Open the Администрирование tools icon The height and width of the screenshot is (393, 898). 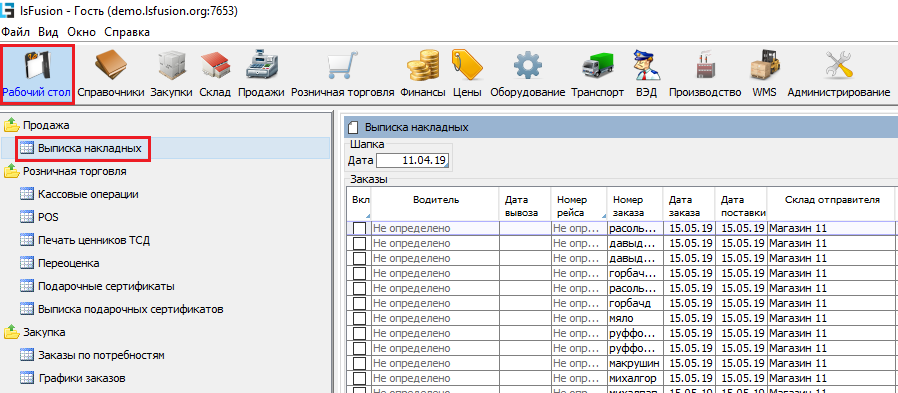(838, 65)
